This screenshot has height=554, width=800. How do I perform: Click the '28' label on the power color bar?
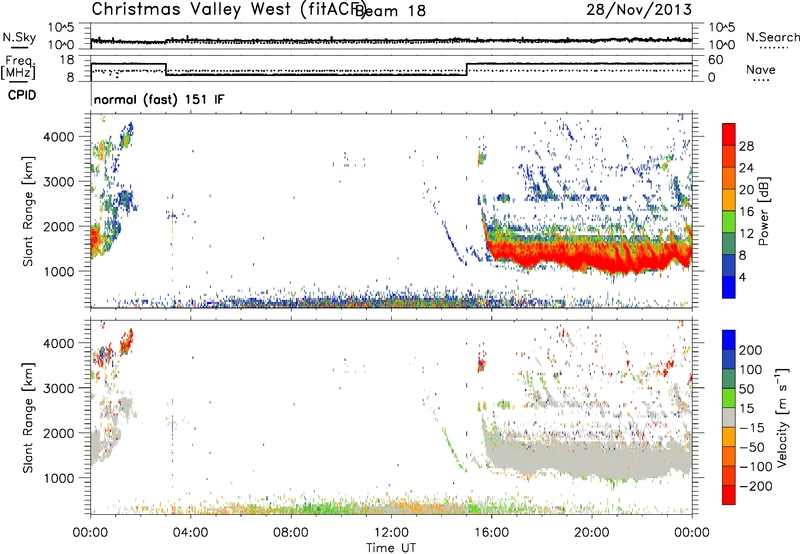(x=746, y=146)
